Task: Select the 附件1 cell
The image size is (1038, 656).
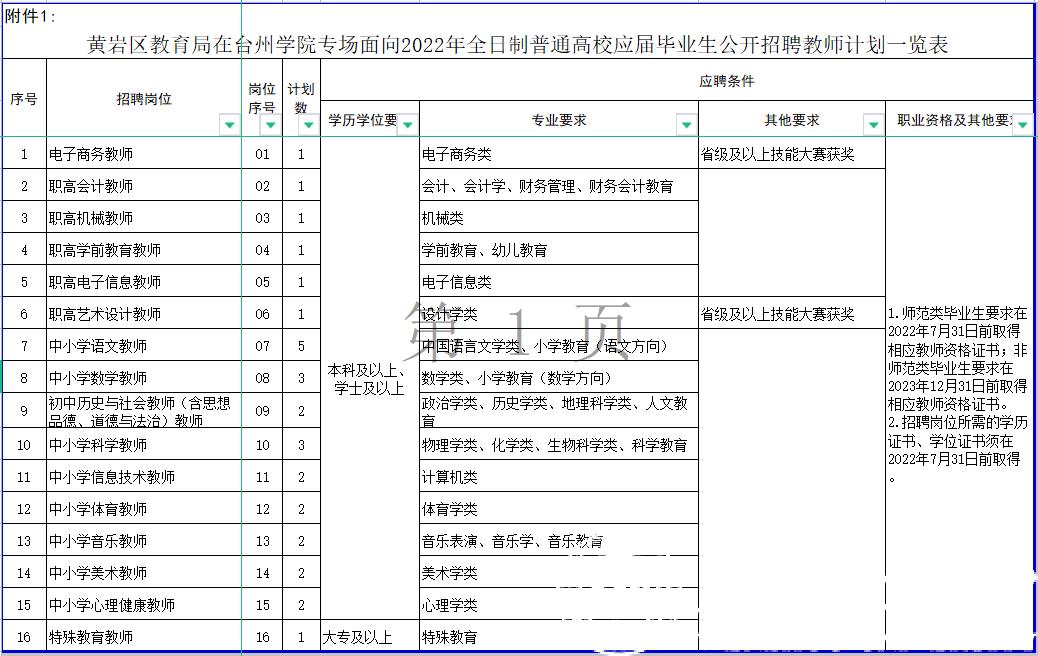Action: pos(30,17)
